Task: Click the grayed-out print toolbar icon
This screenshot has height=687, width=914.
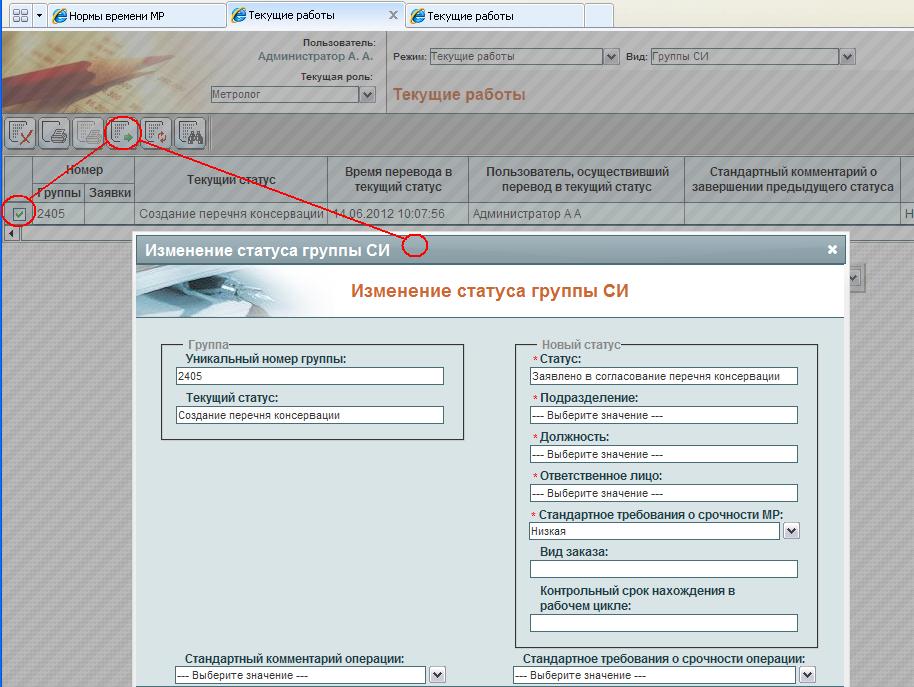Action: [89, 133]
